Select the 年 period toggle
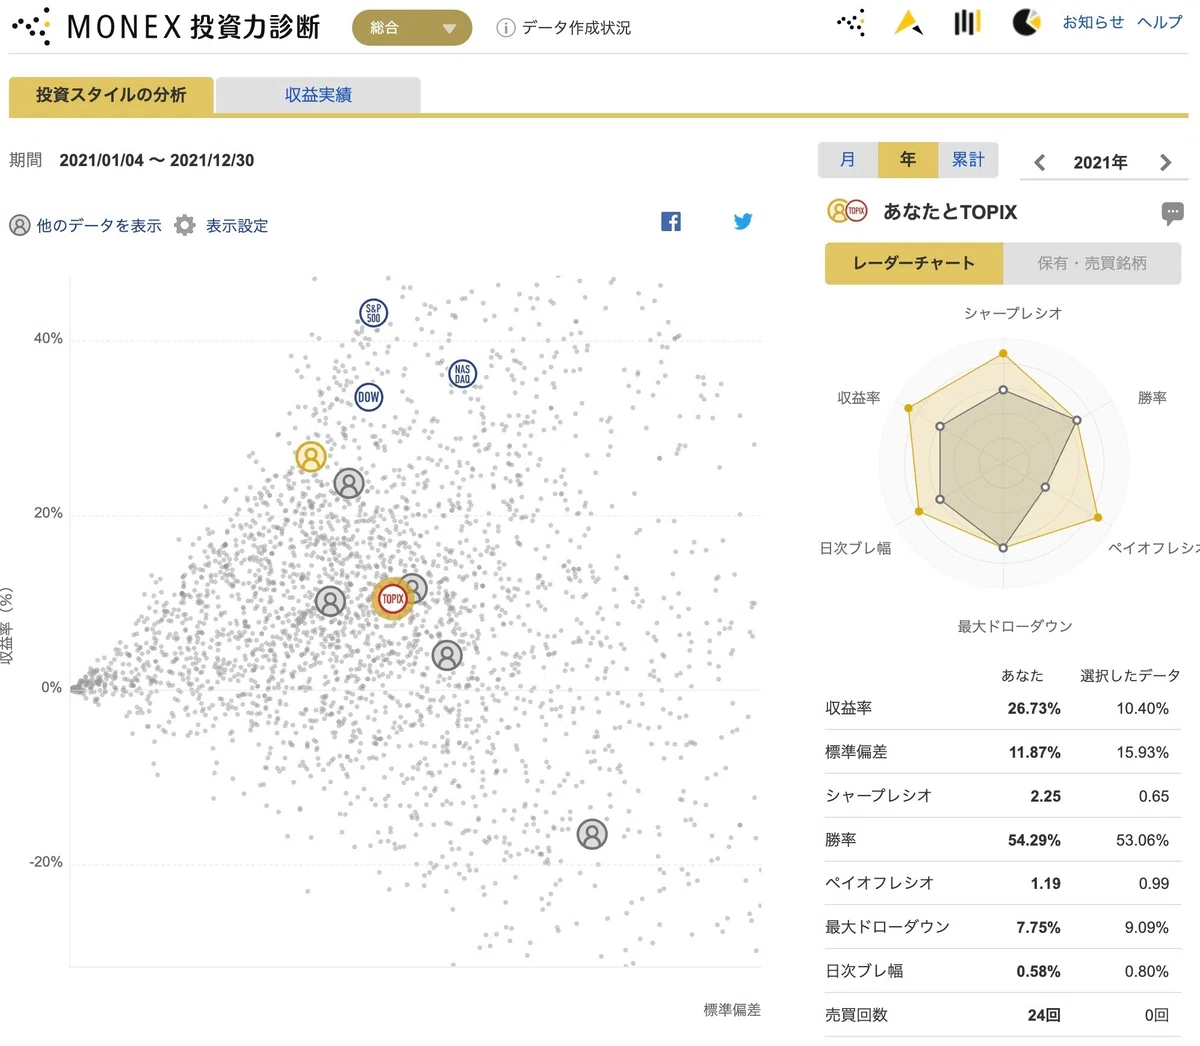Screen dimensions: 1200x1046 908,160
